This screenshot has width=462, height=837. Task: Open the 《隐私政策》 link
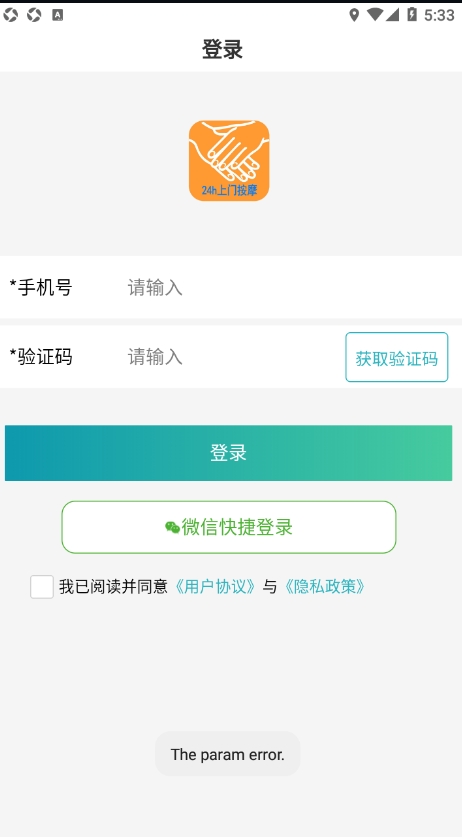coord(325,587)
